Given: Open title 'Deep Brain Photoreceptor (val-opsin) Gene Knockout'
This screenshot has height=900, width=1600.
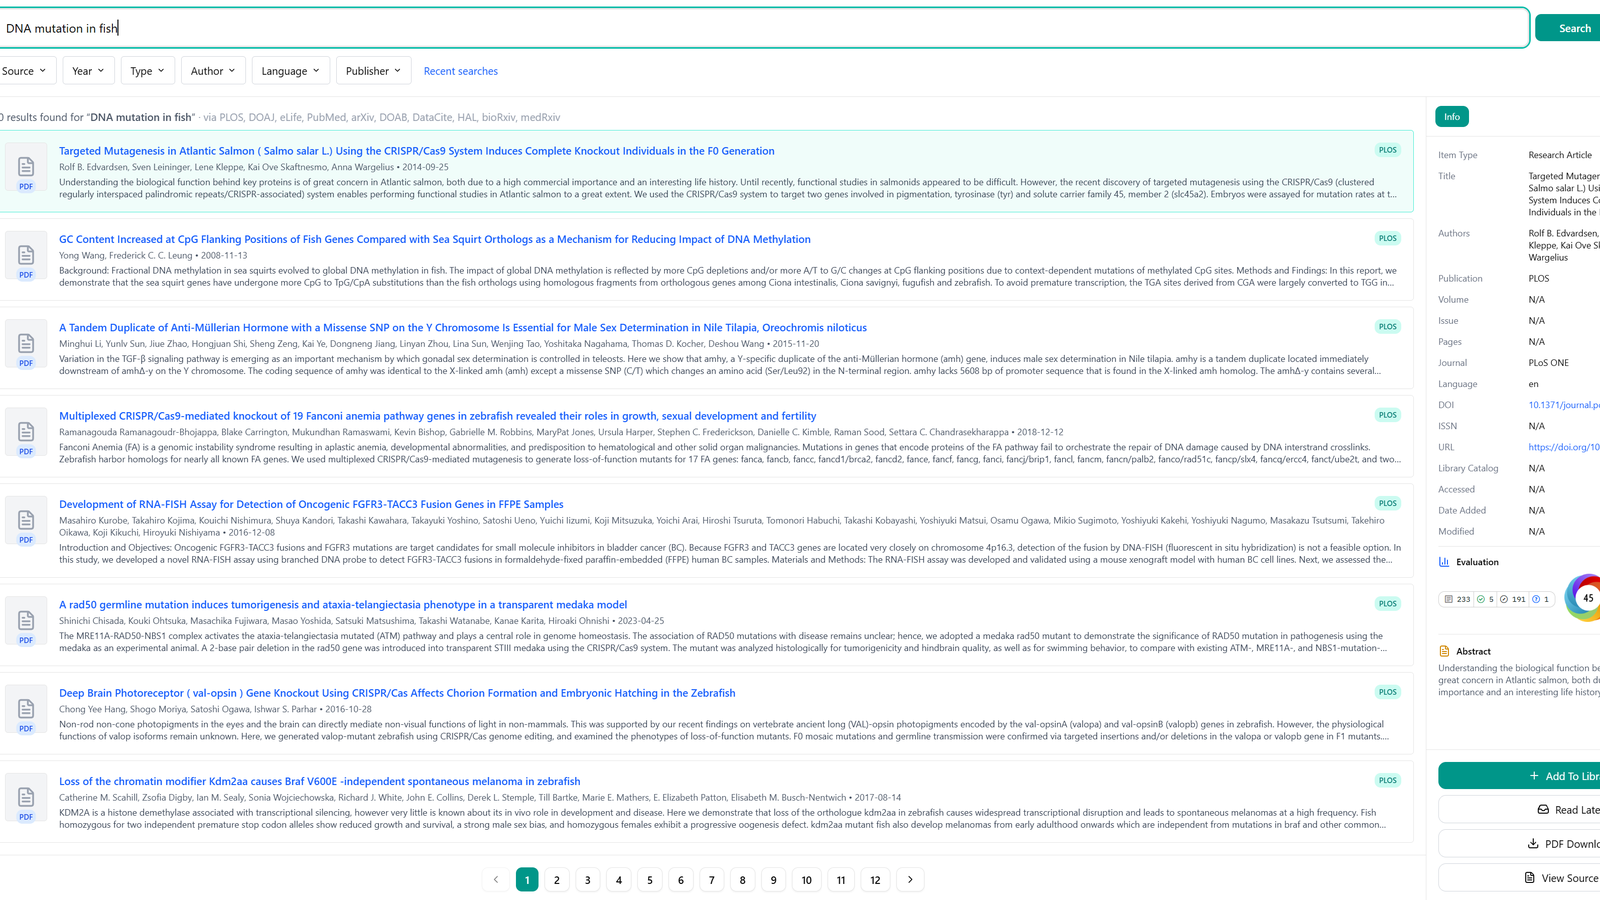Looking at the screenshot, I should tap(397, 693).
